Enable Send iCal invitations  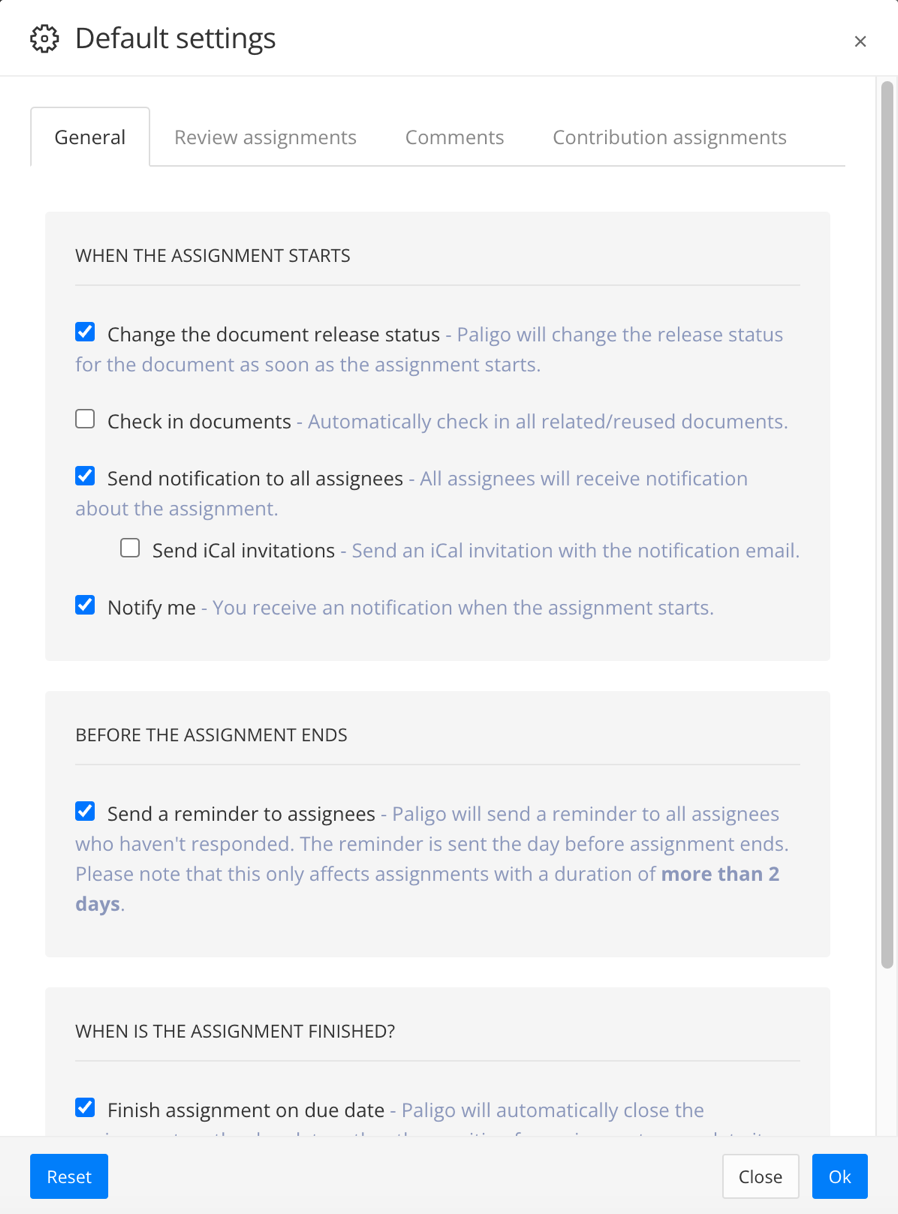click(130, 547)
